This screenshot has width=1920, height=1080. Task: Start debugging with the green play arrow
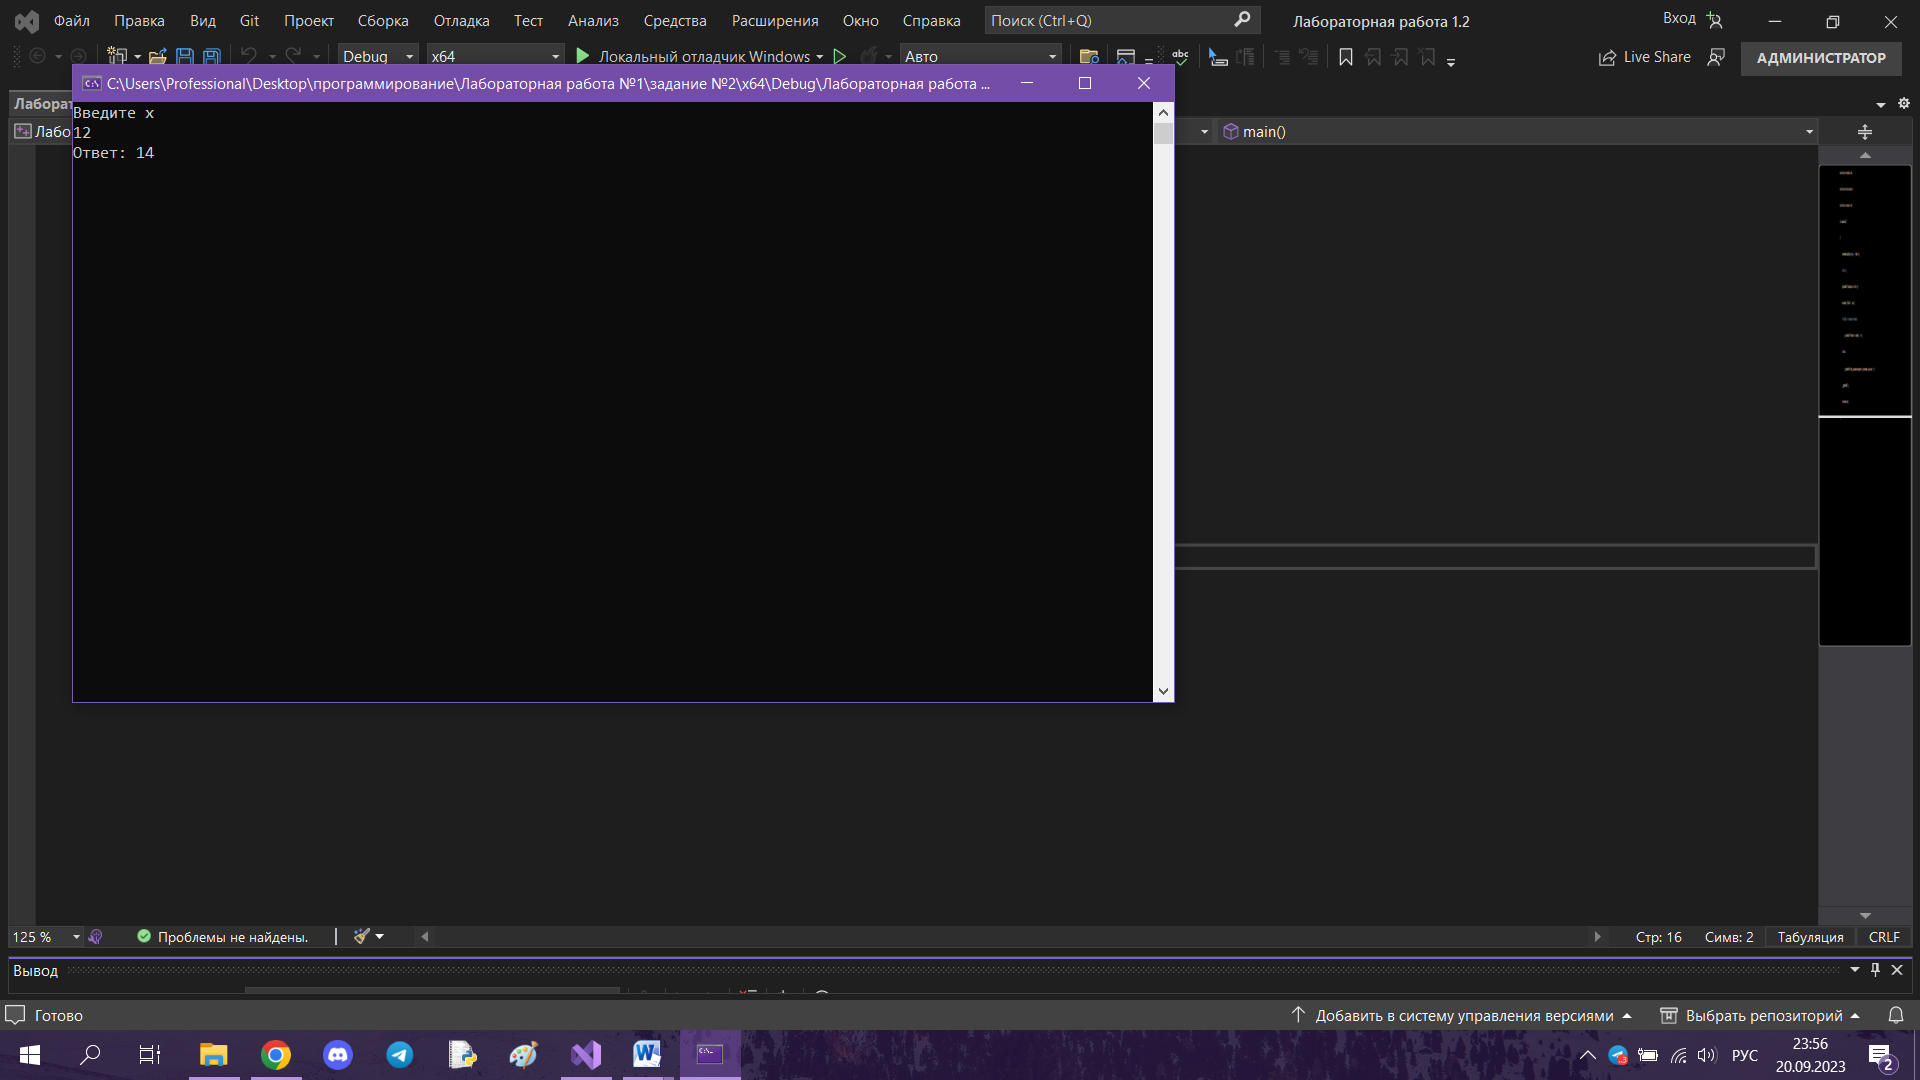coord(583,57)
